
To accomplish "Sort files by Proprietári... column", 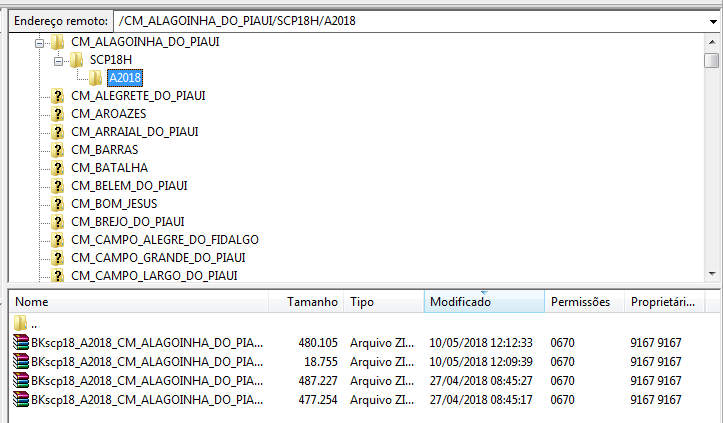I will click(x=664, y=302).
